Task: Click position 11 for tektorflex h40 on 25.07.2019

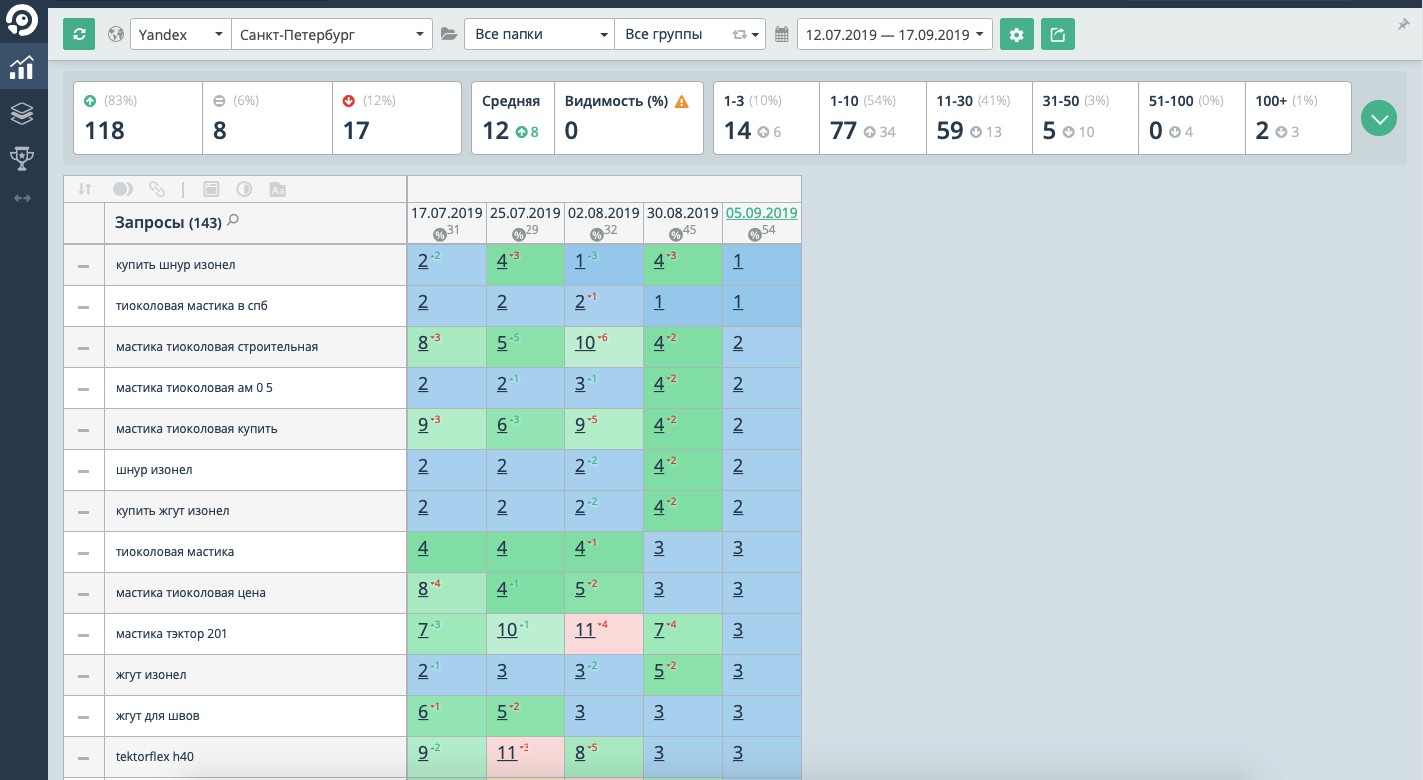Action: (507, 753)
